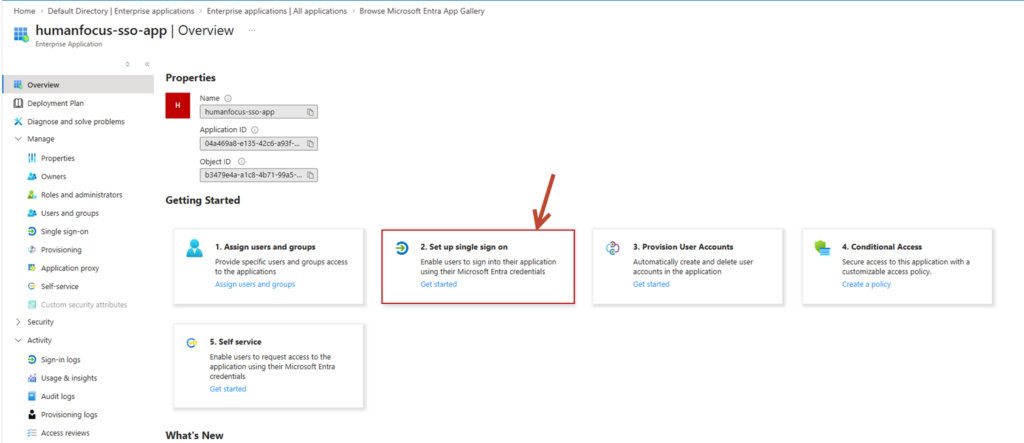This screenshot has height=443, width=1024.
Task: Open Enterprise applications | All applications breadcrumb
Action: [x=277, y=11]
